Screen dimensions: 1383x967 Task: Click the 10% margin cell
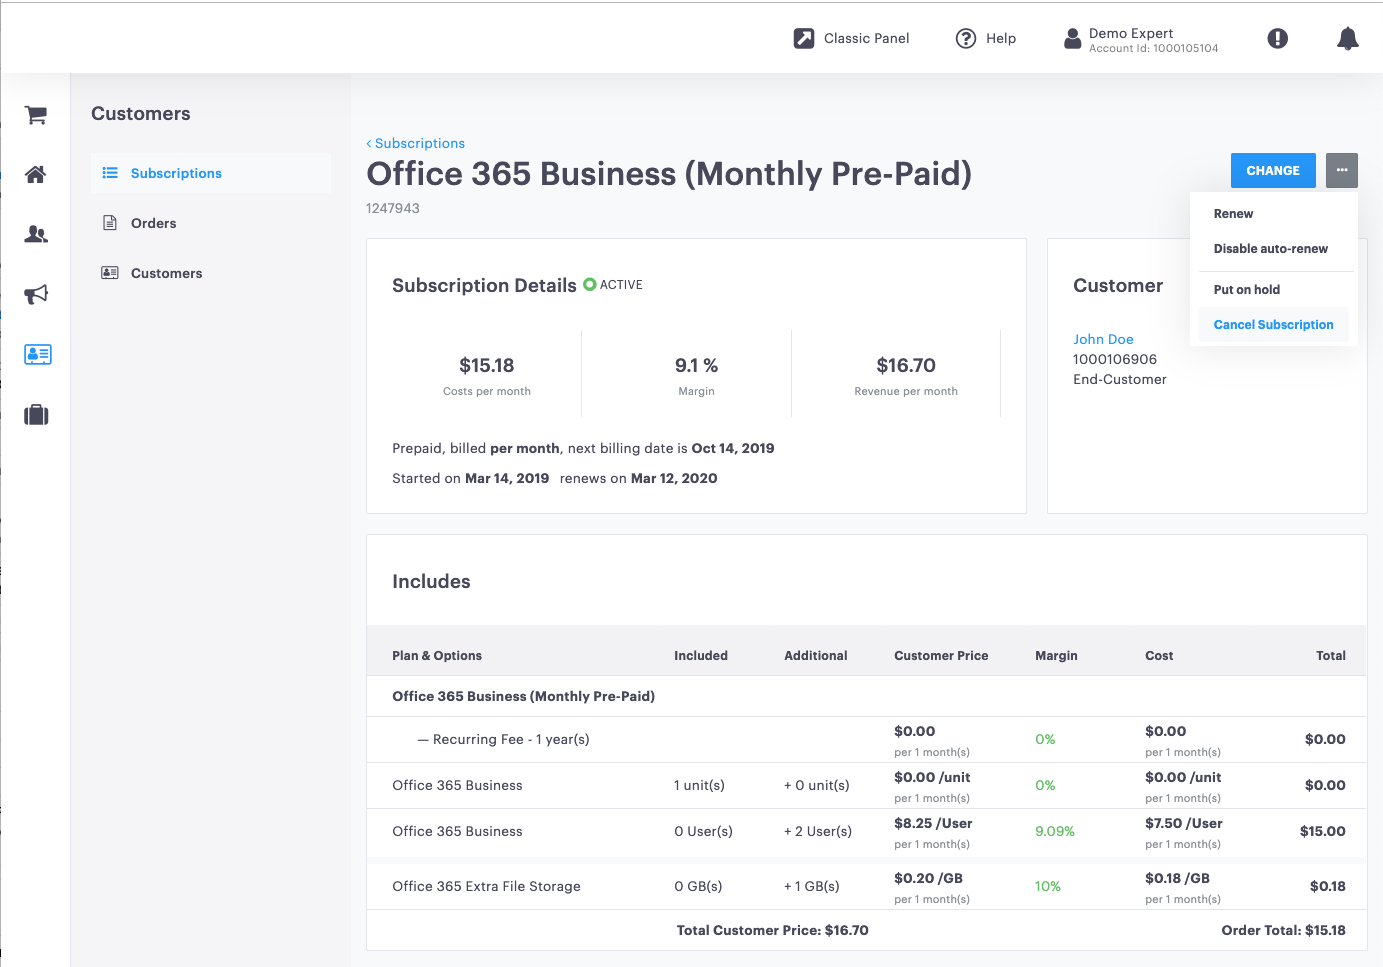pos(1048,886)
